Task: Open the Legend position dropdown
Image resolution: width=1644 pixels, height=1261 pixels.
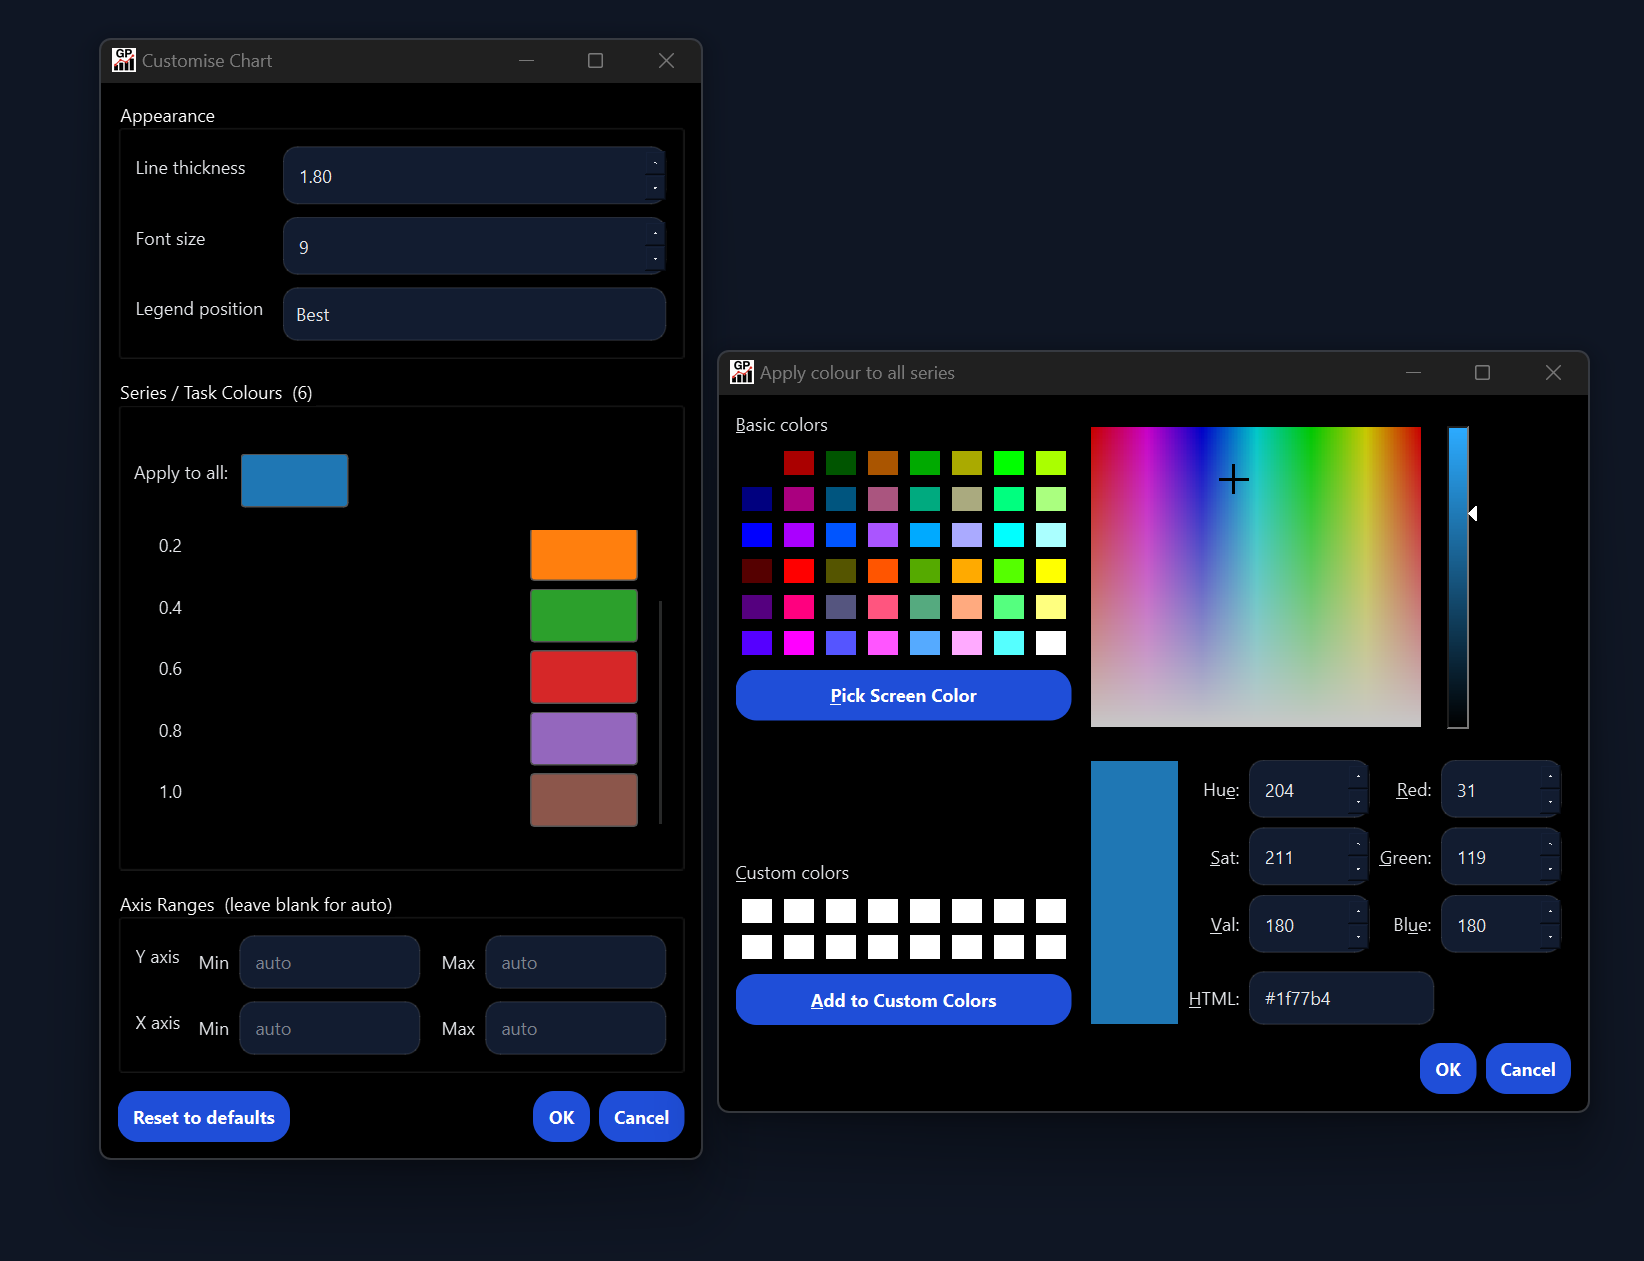Action: [474, 314]
